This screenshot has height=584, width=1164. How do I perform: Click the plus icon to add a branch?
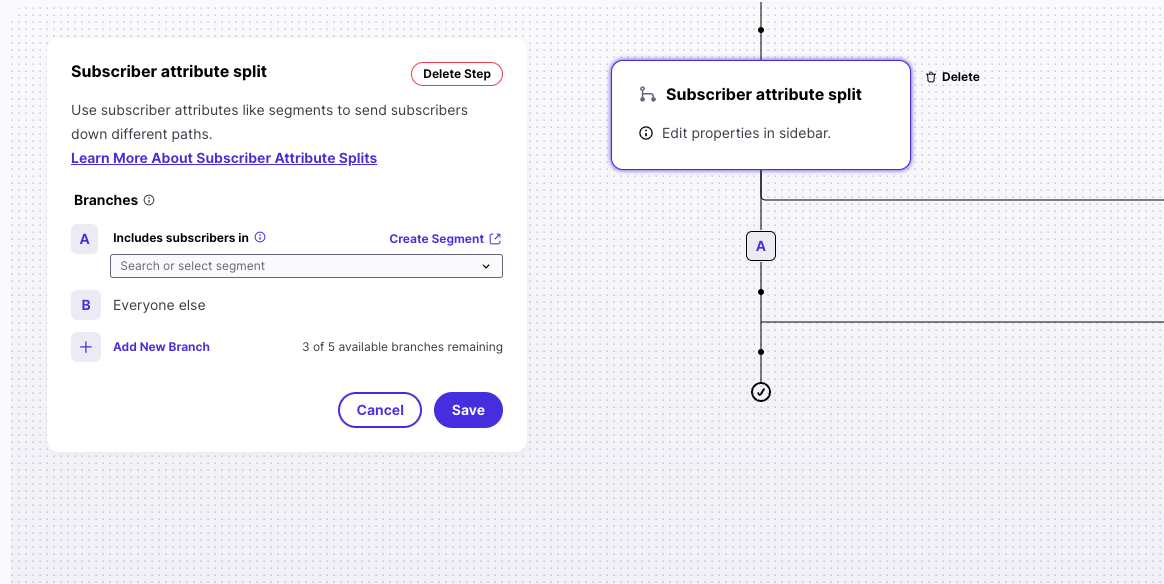point(85,347)
